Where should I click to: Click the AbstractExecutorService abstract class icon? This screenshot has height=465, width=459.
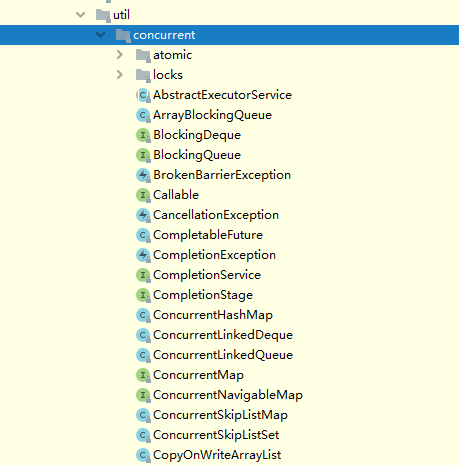(143, 95)
